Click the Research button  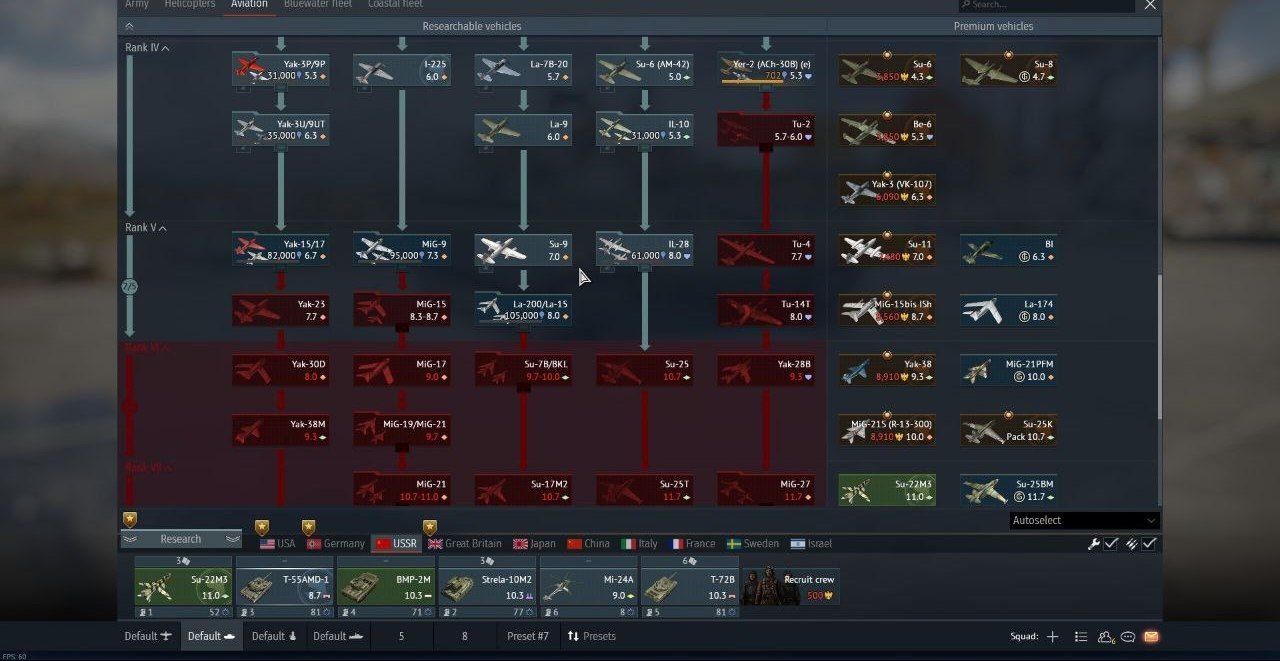point(181,539)
